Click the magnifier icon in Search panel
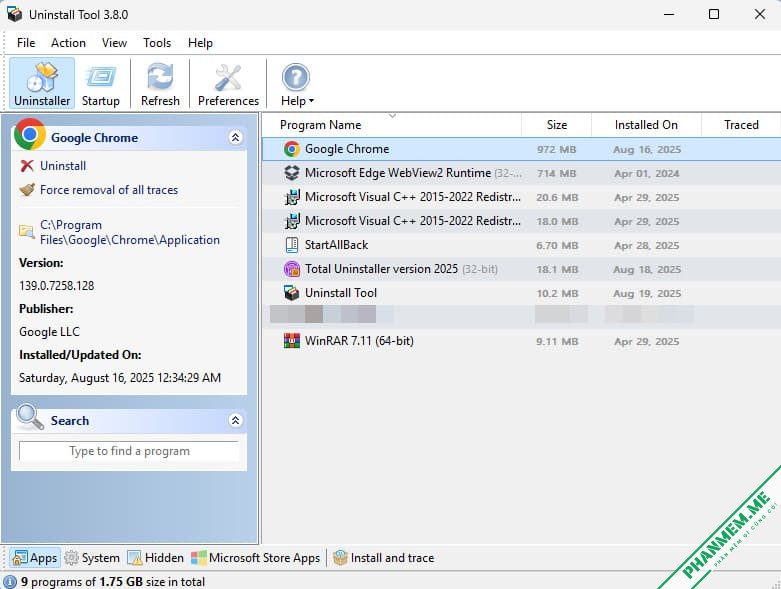 (x=30, y=417)
